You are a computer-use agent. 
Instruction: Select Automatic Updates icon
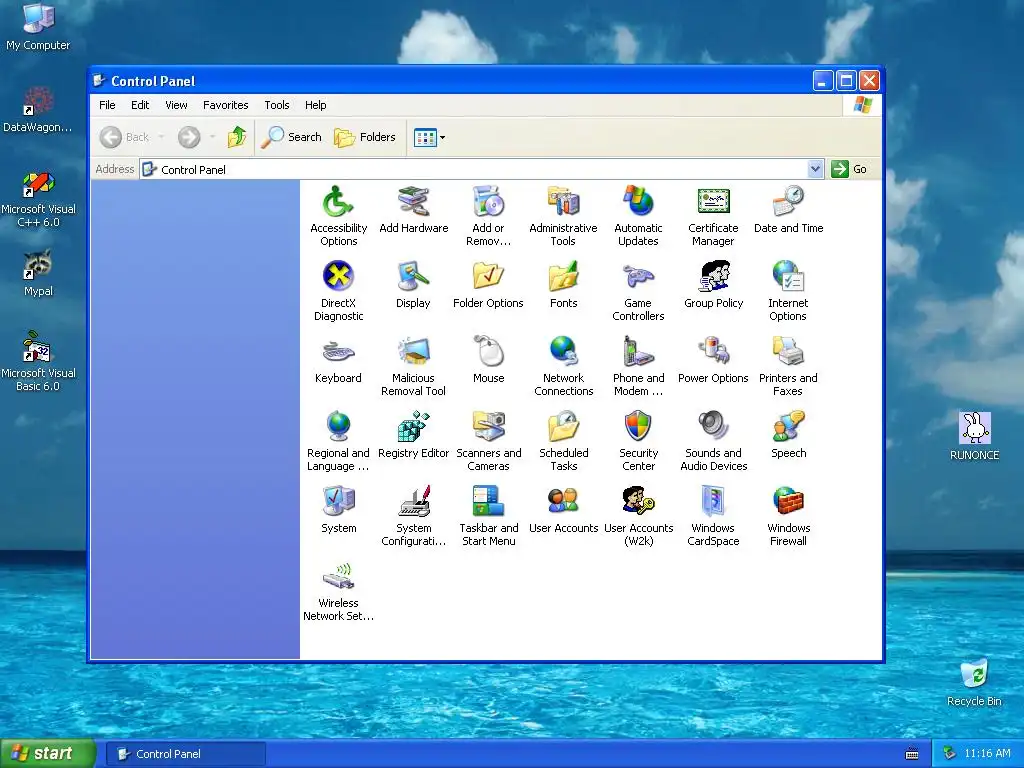tap(638, 201)
